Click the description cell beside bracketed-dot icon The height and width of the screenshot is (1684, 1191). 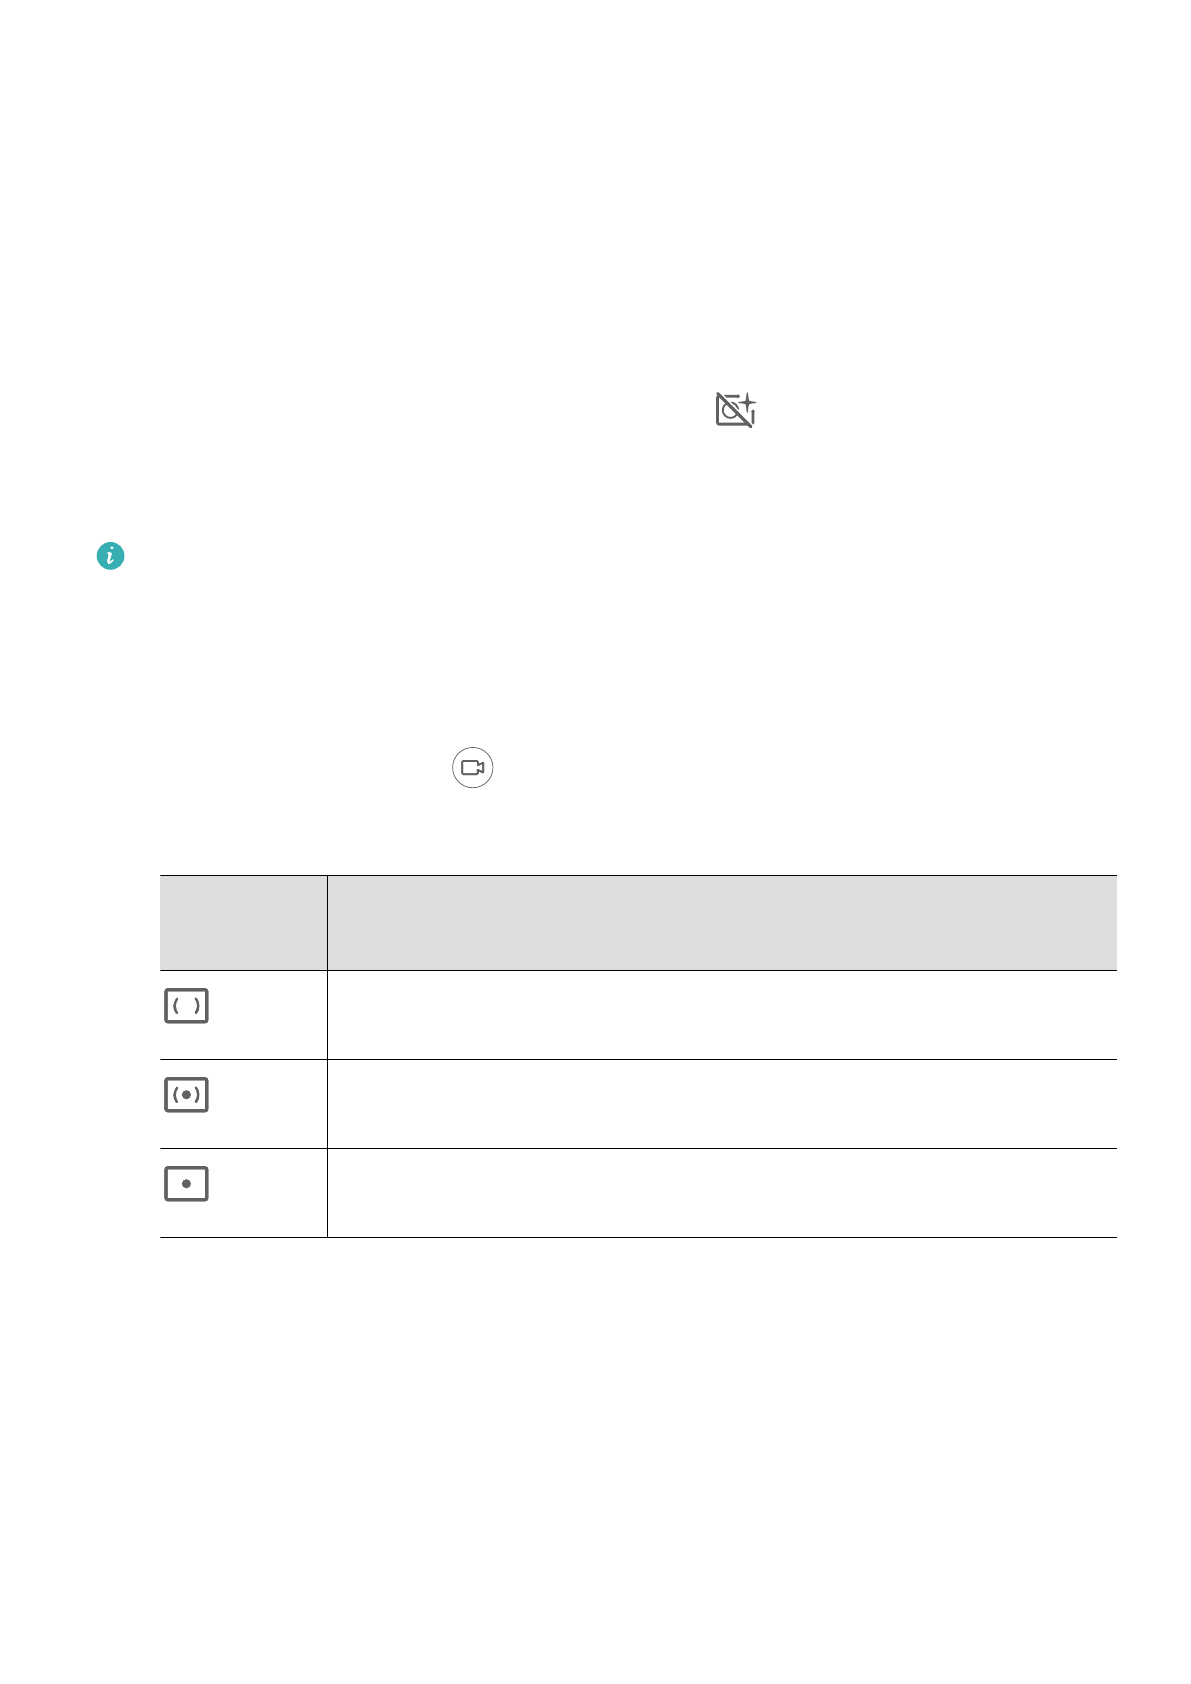(x=721, y=1103)
